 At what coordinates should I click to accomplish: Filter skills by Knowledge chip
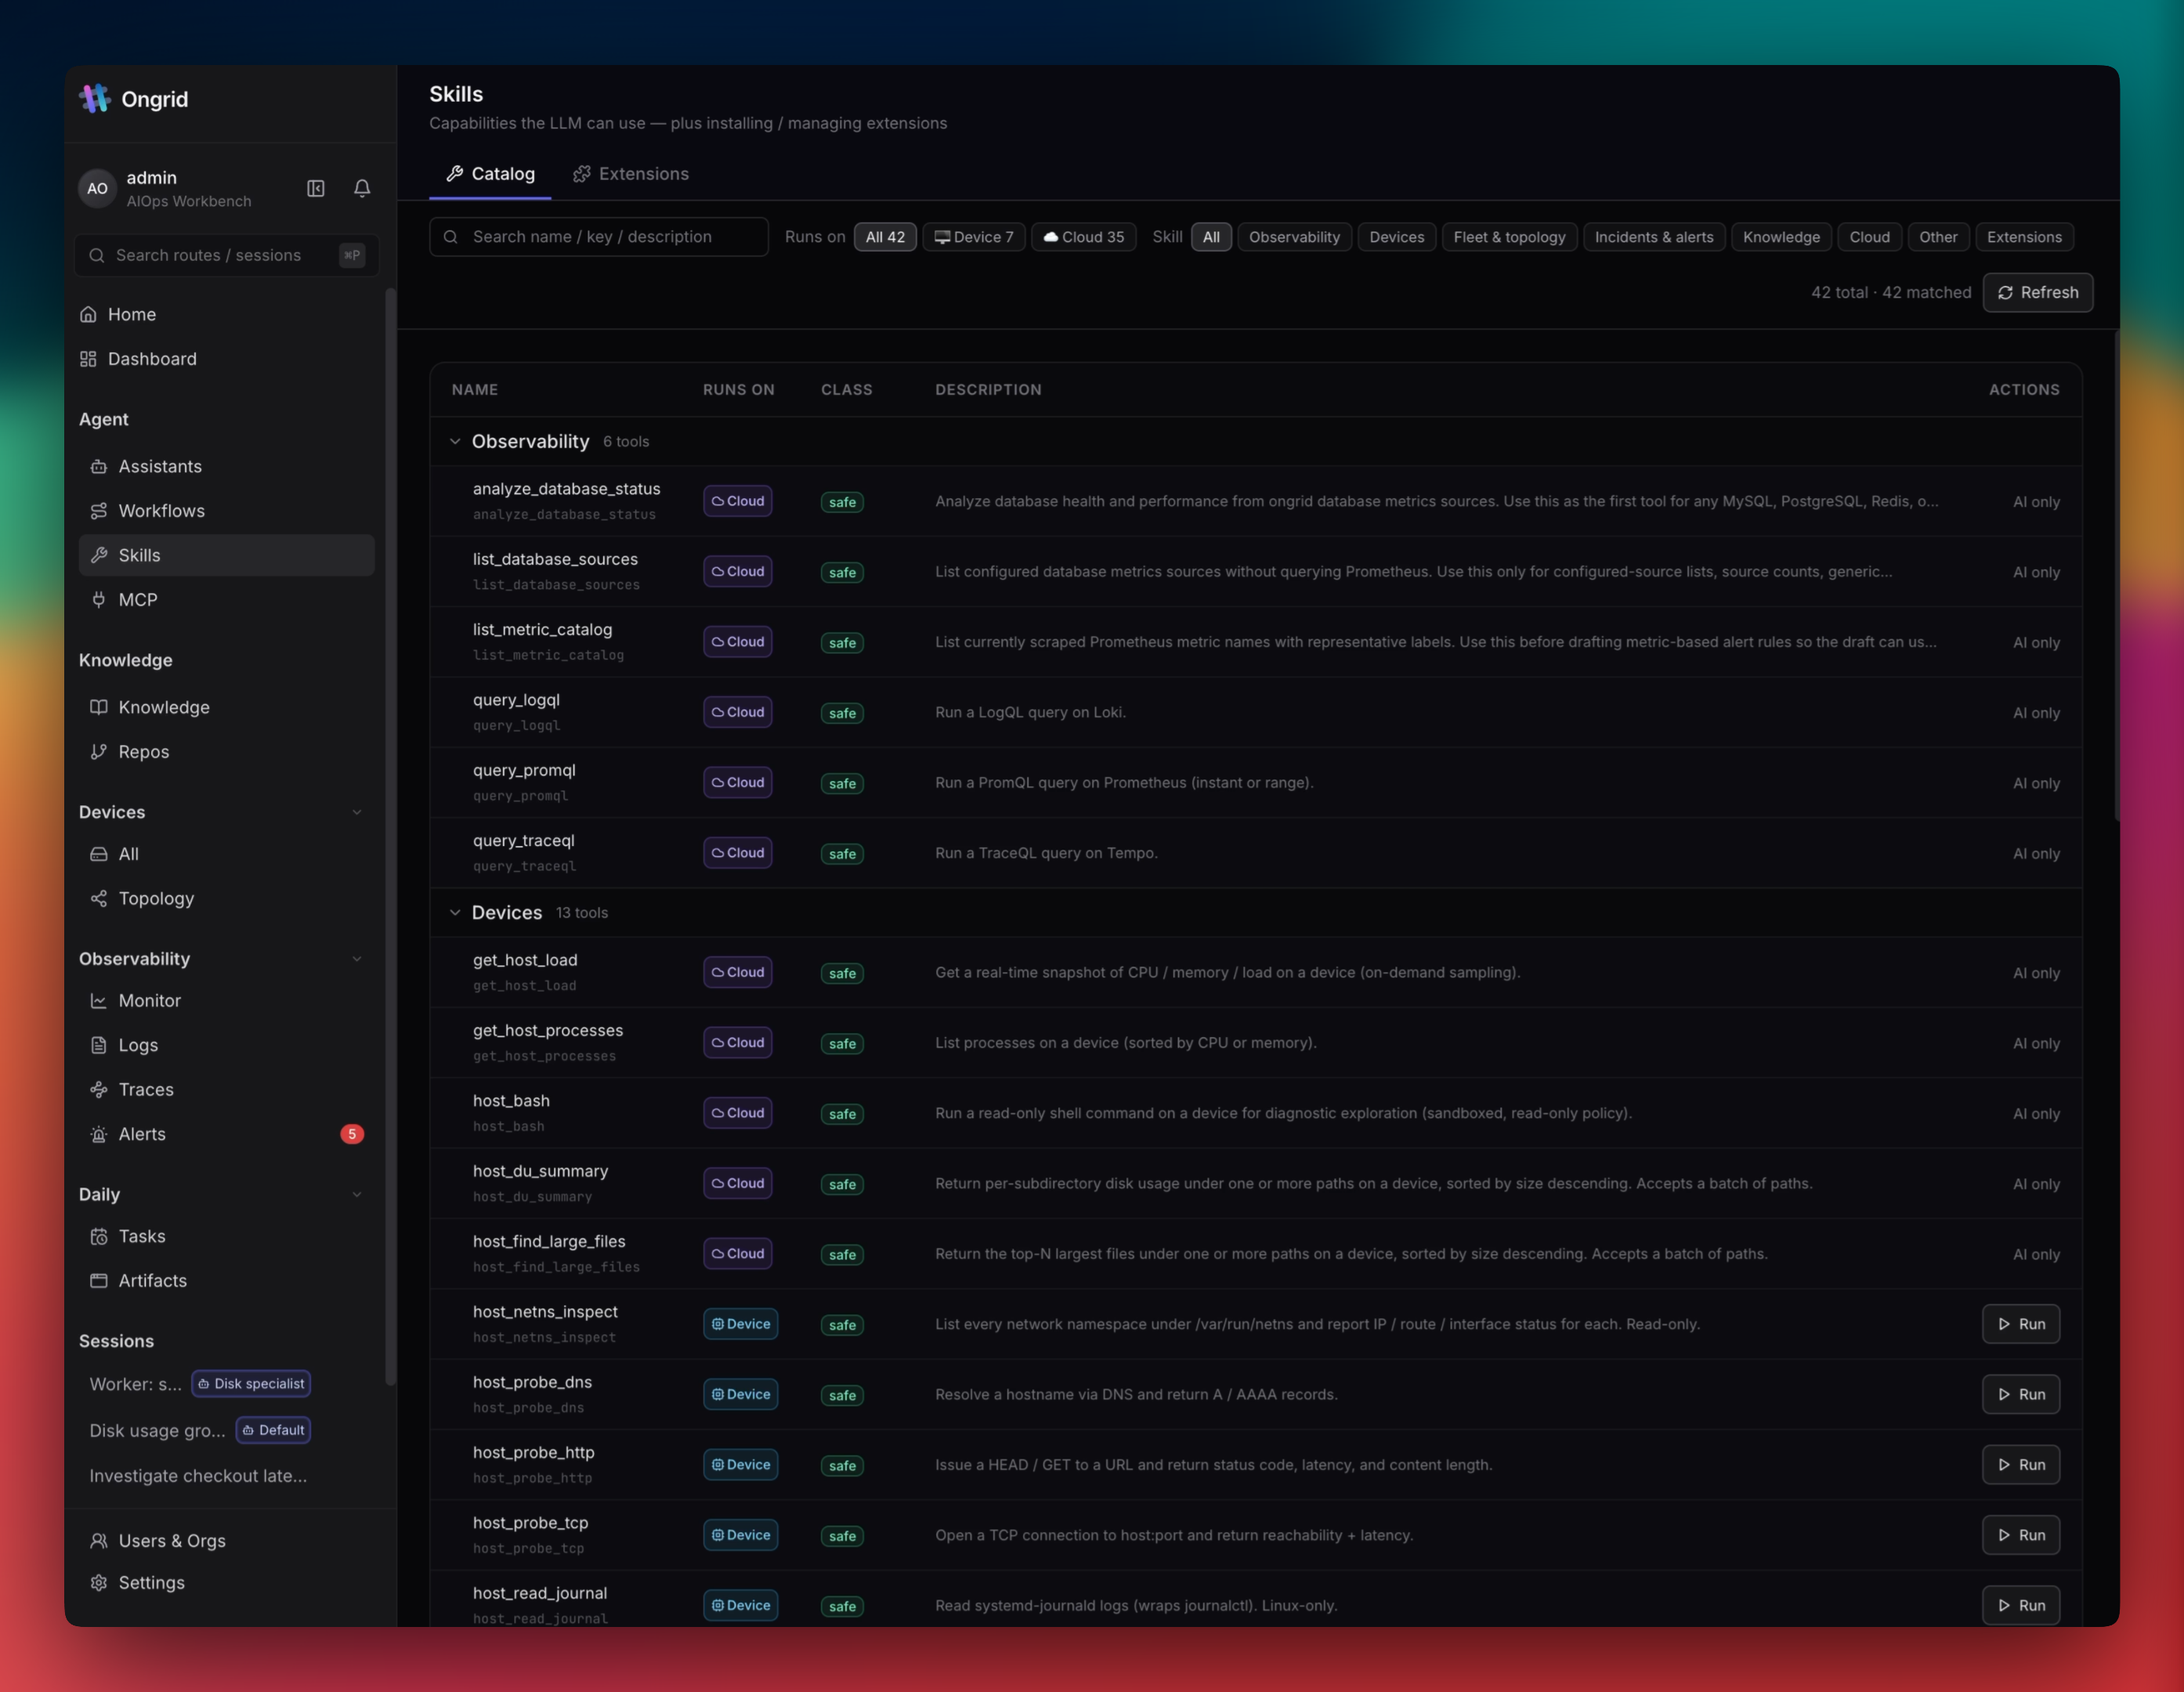pyautogui.click(x=1781, y=237)
